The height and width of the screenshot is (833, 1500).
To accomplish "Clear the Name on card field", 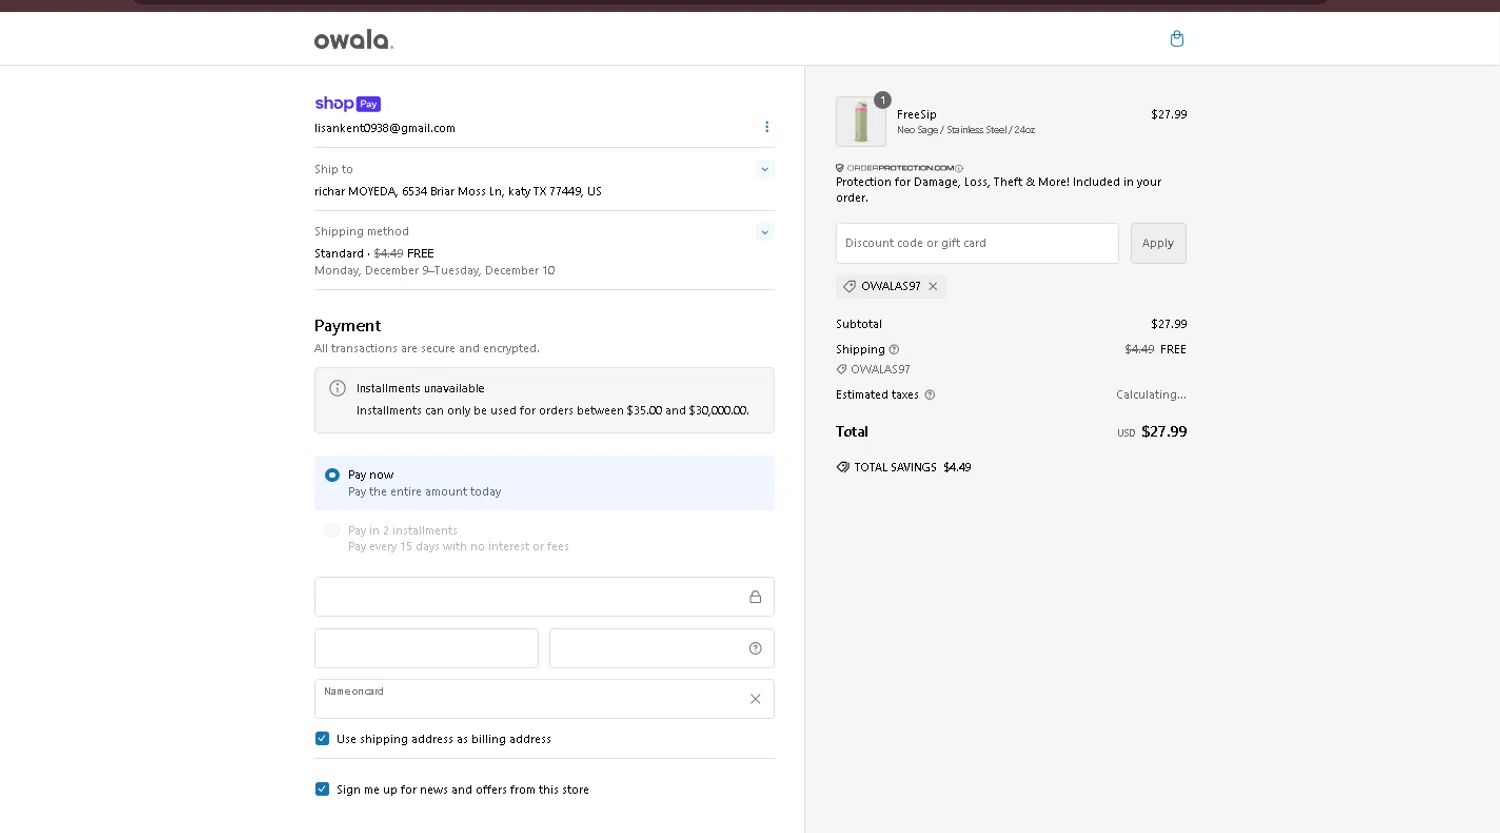I will 755,699.
